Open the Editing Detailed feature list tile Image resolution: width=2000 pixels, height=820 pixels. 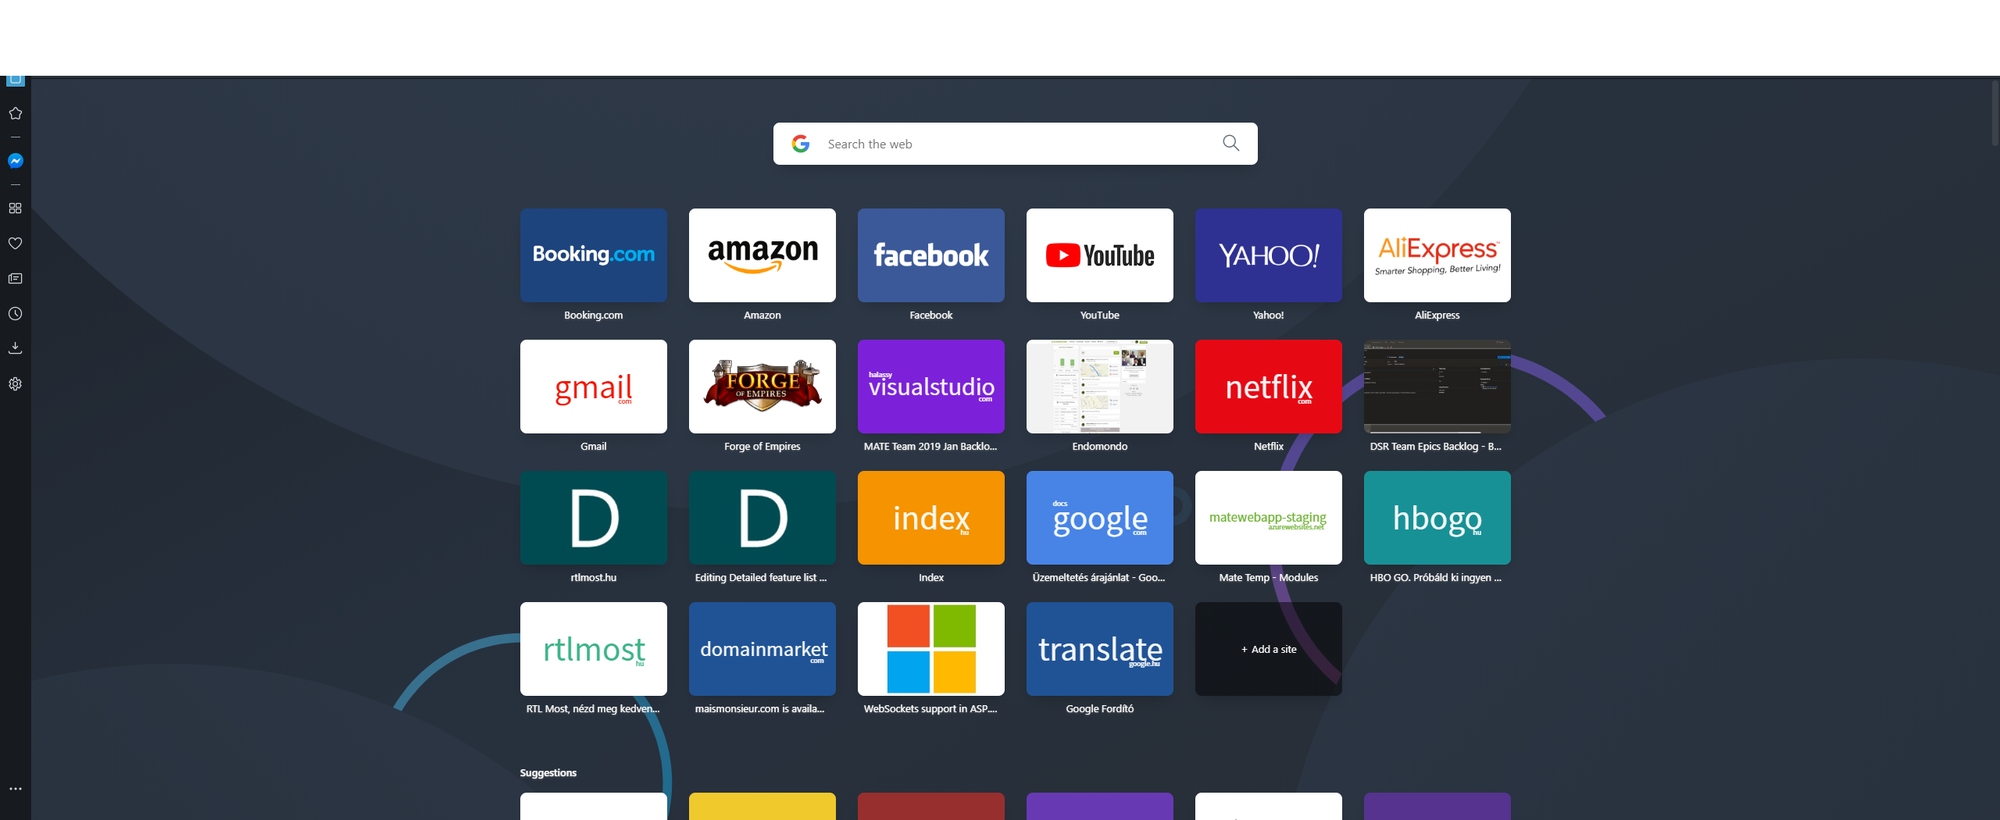point(762,518)
